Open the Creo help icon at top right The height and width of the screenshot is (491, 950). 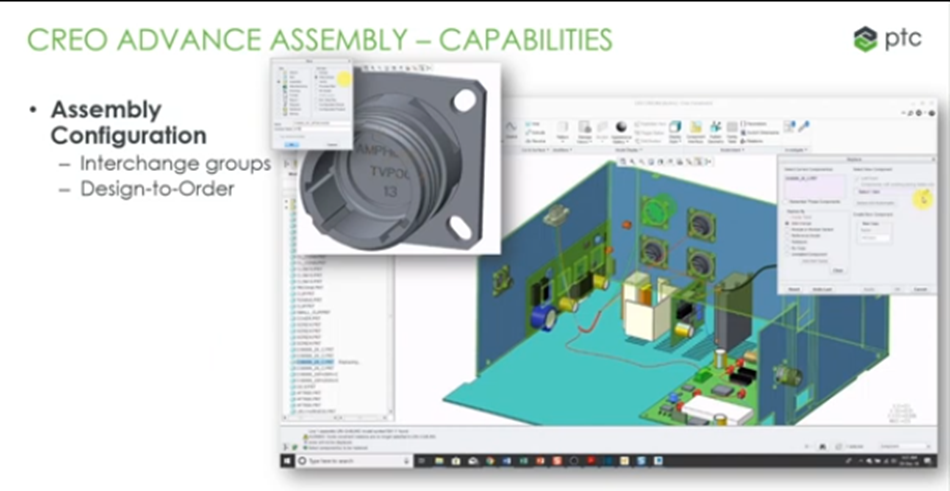[x=931, y=113]
